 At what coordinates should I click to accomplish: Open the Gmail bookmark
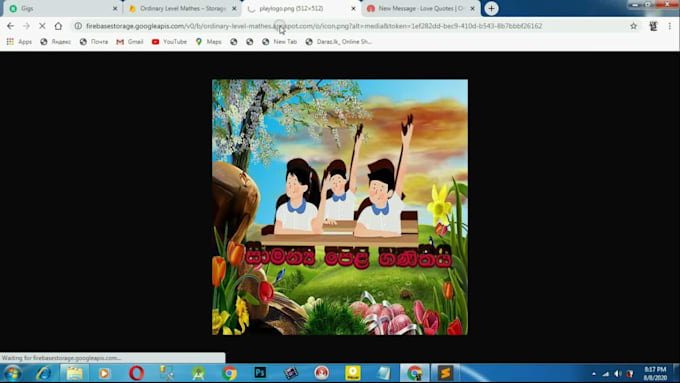click(x=130, y=42)
